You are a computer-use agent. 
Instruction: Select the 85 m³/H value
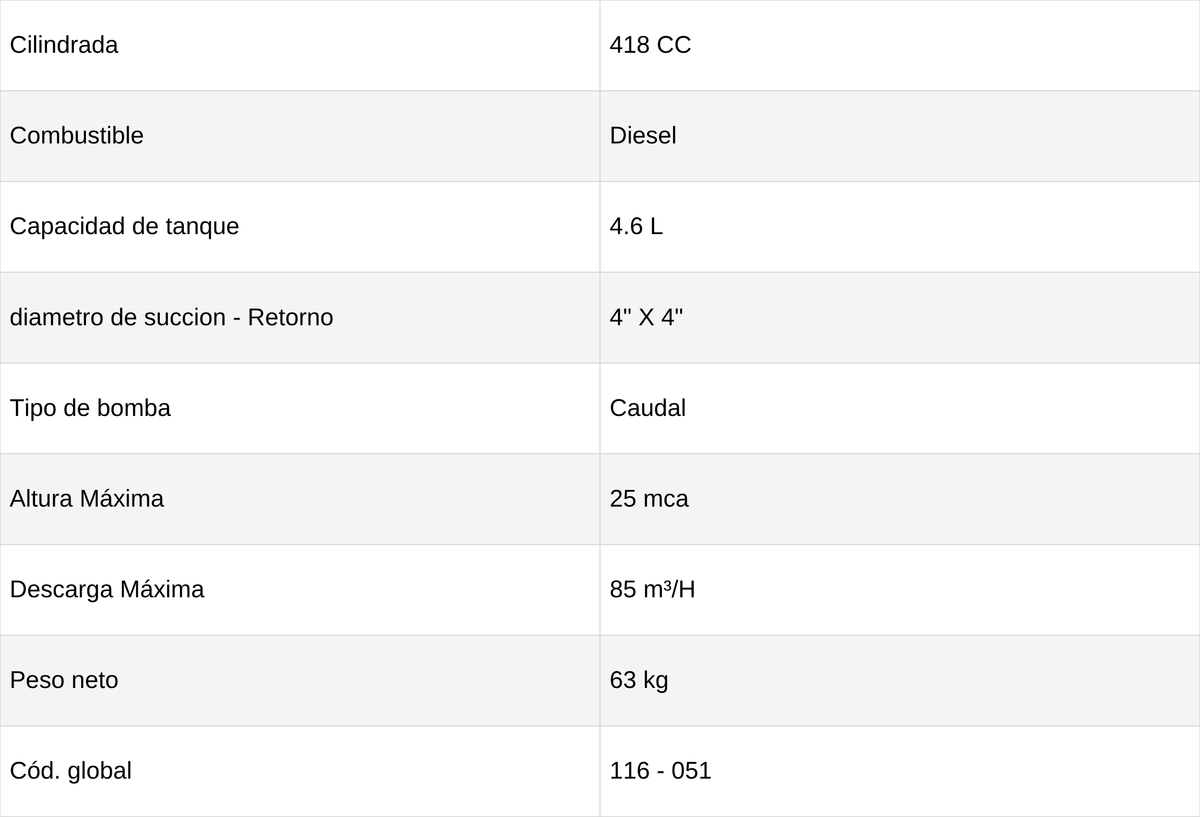pyautogui.click(x=652, y=589)
